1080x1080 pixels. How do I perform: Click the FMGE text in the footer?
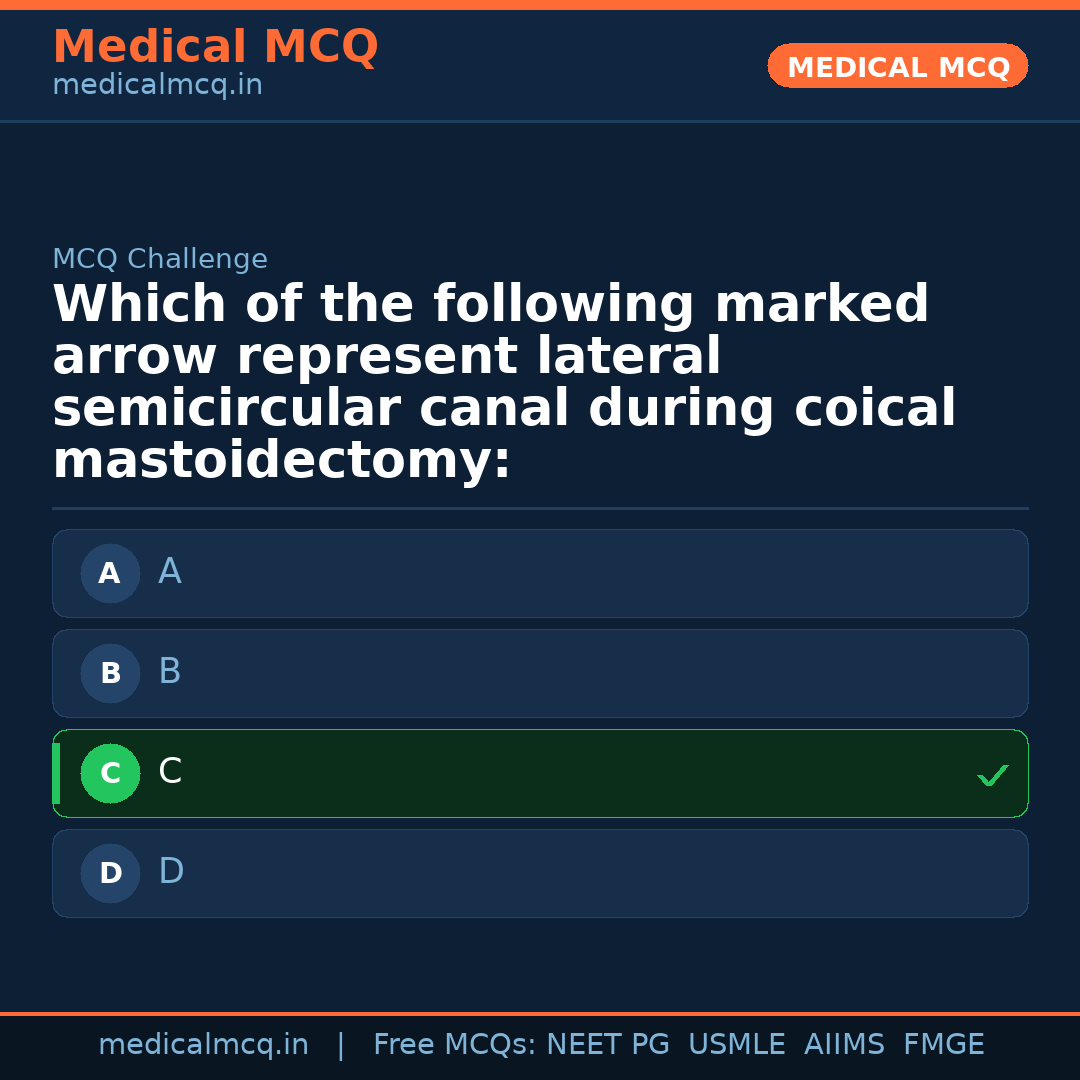943,1044
